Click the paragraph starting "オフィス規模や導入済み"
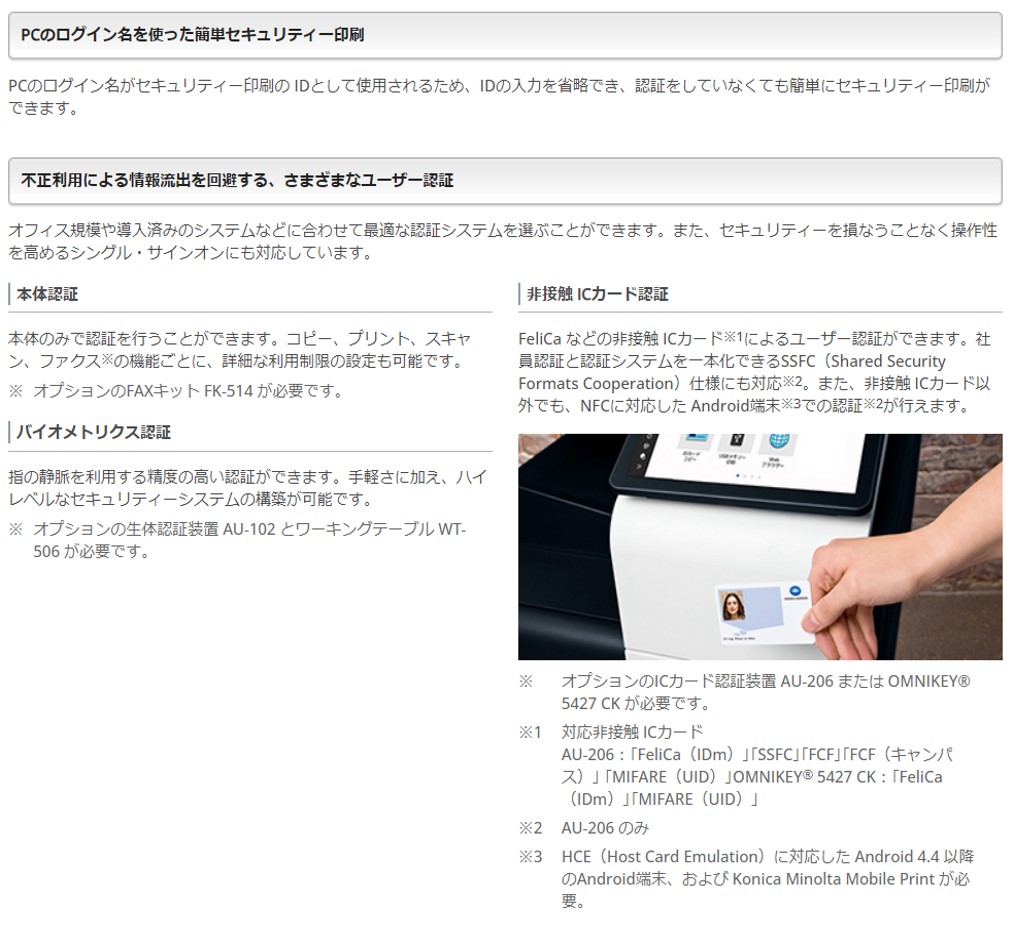The image size is (1014, 925). pyautogui.click(x=502, y=241)
